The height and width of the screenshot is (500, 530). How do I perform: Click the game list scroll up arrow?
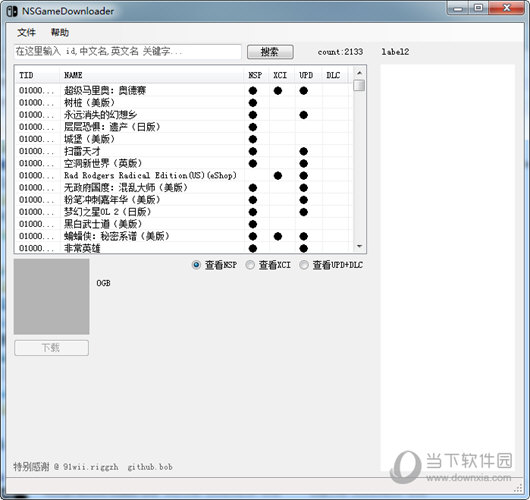pos(359,73)
